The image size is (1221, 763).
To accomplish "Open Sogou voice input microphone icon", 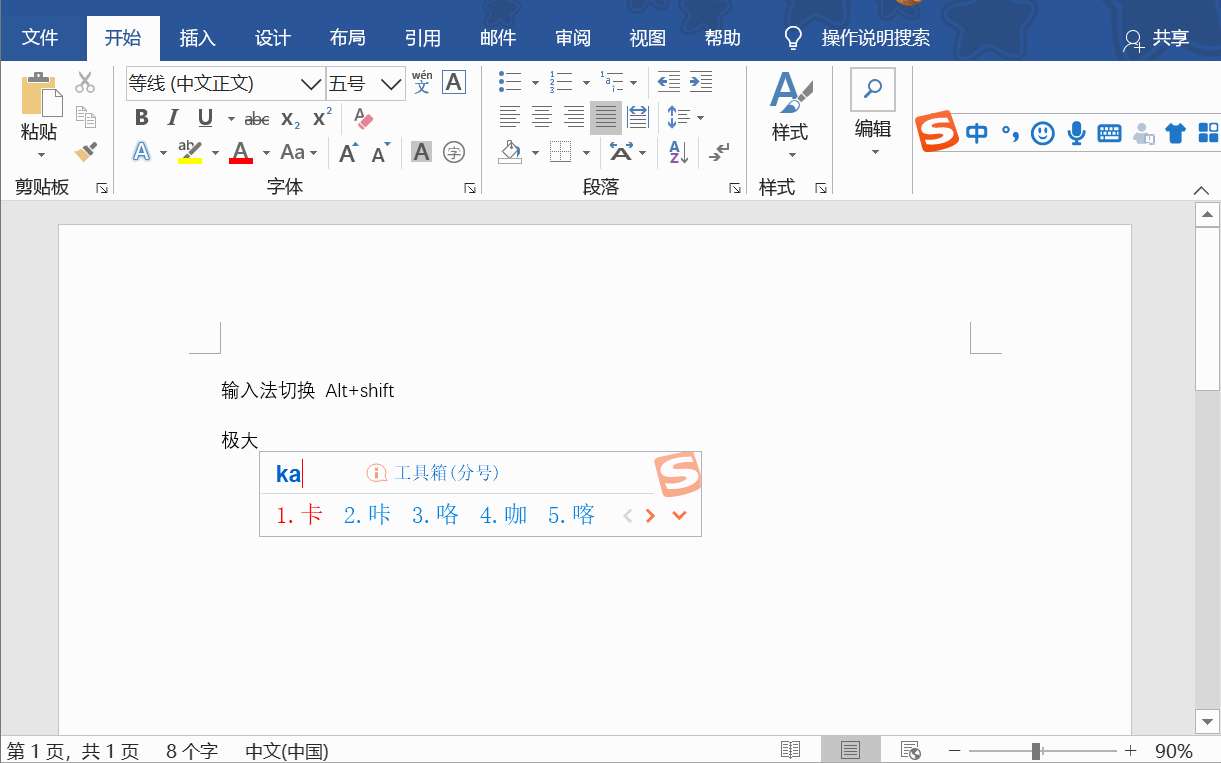I will [1076, 132].
